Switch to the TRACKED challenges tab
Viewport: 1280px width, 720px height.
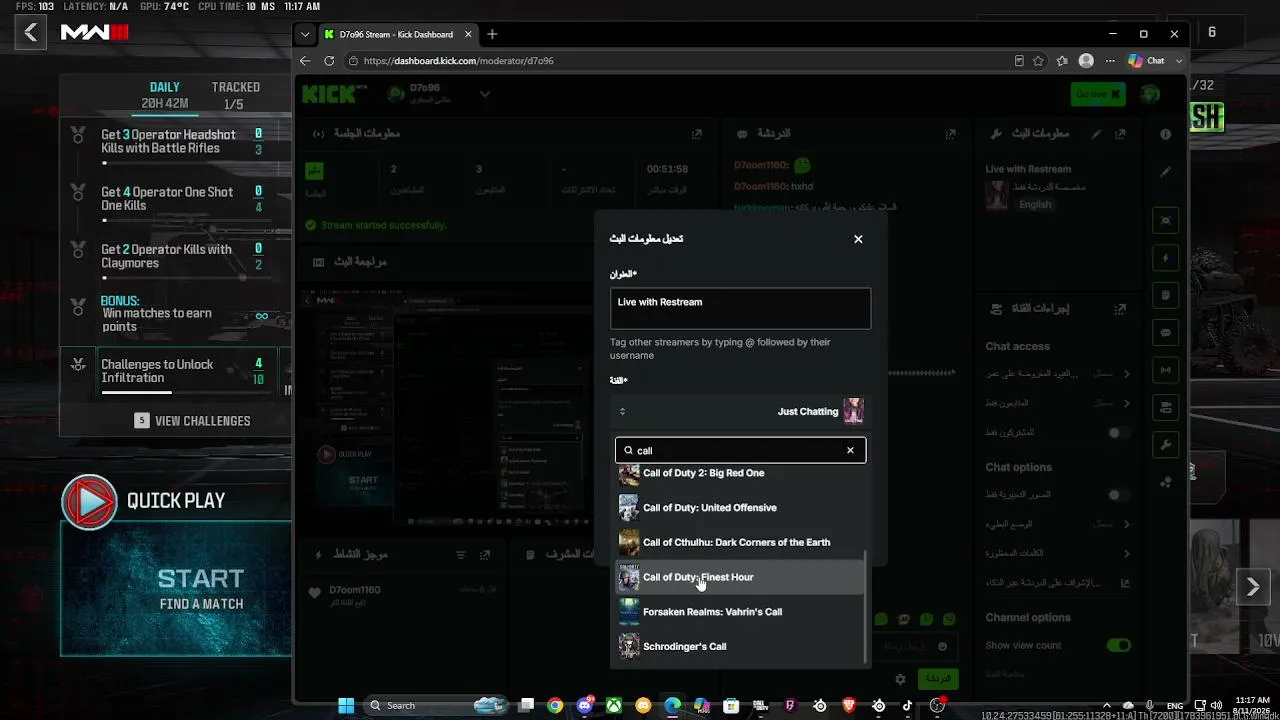tap(235, 95)
